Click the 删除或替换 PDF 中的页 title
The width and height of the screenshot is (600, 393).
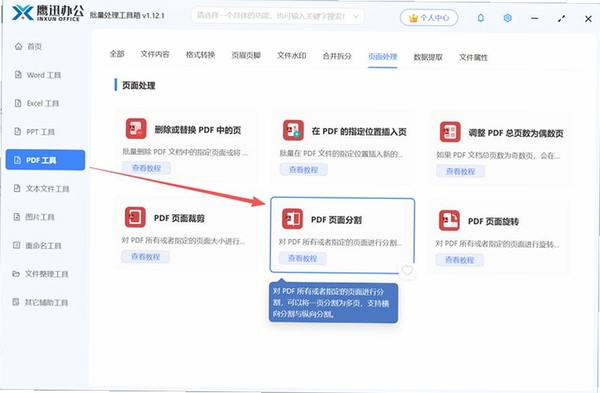[198, 130]
